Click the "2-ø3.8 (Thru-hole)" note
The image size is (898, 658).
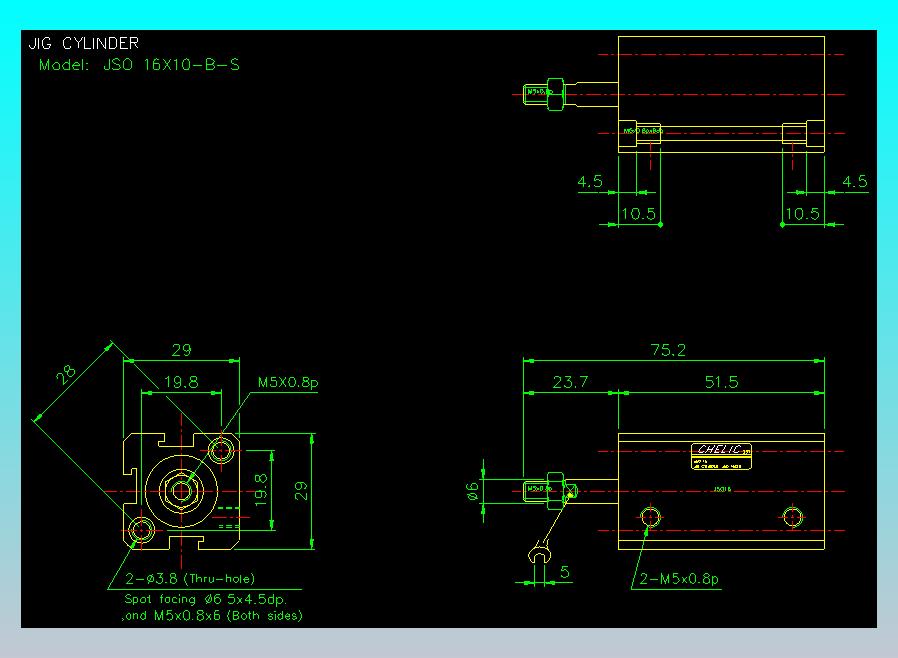coord(190,579)
